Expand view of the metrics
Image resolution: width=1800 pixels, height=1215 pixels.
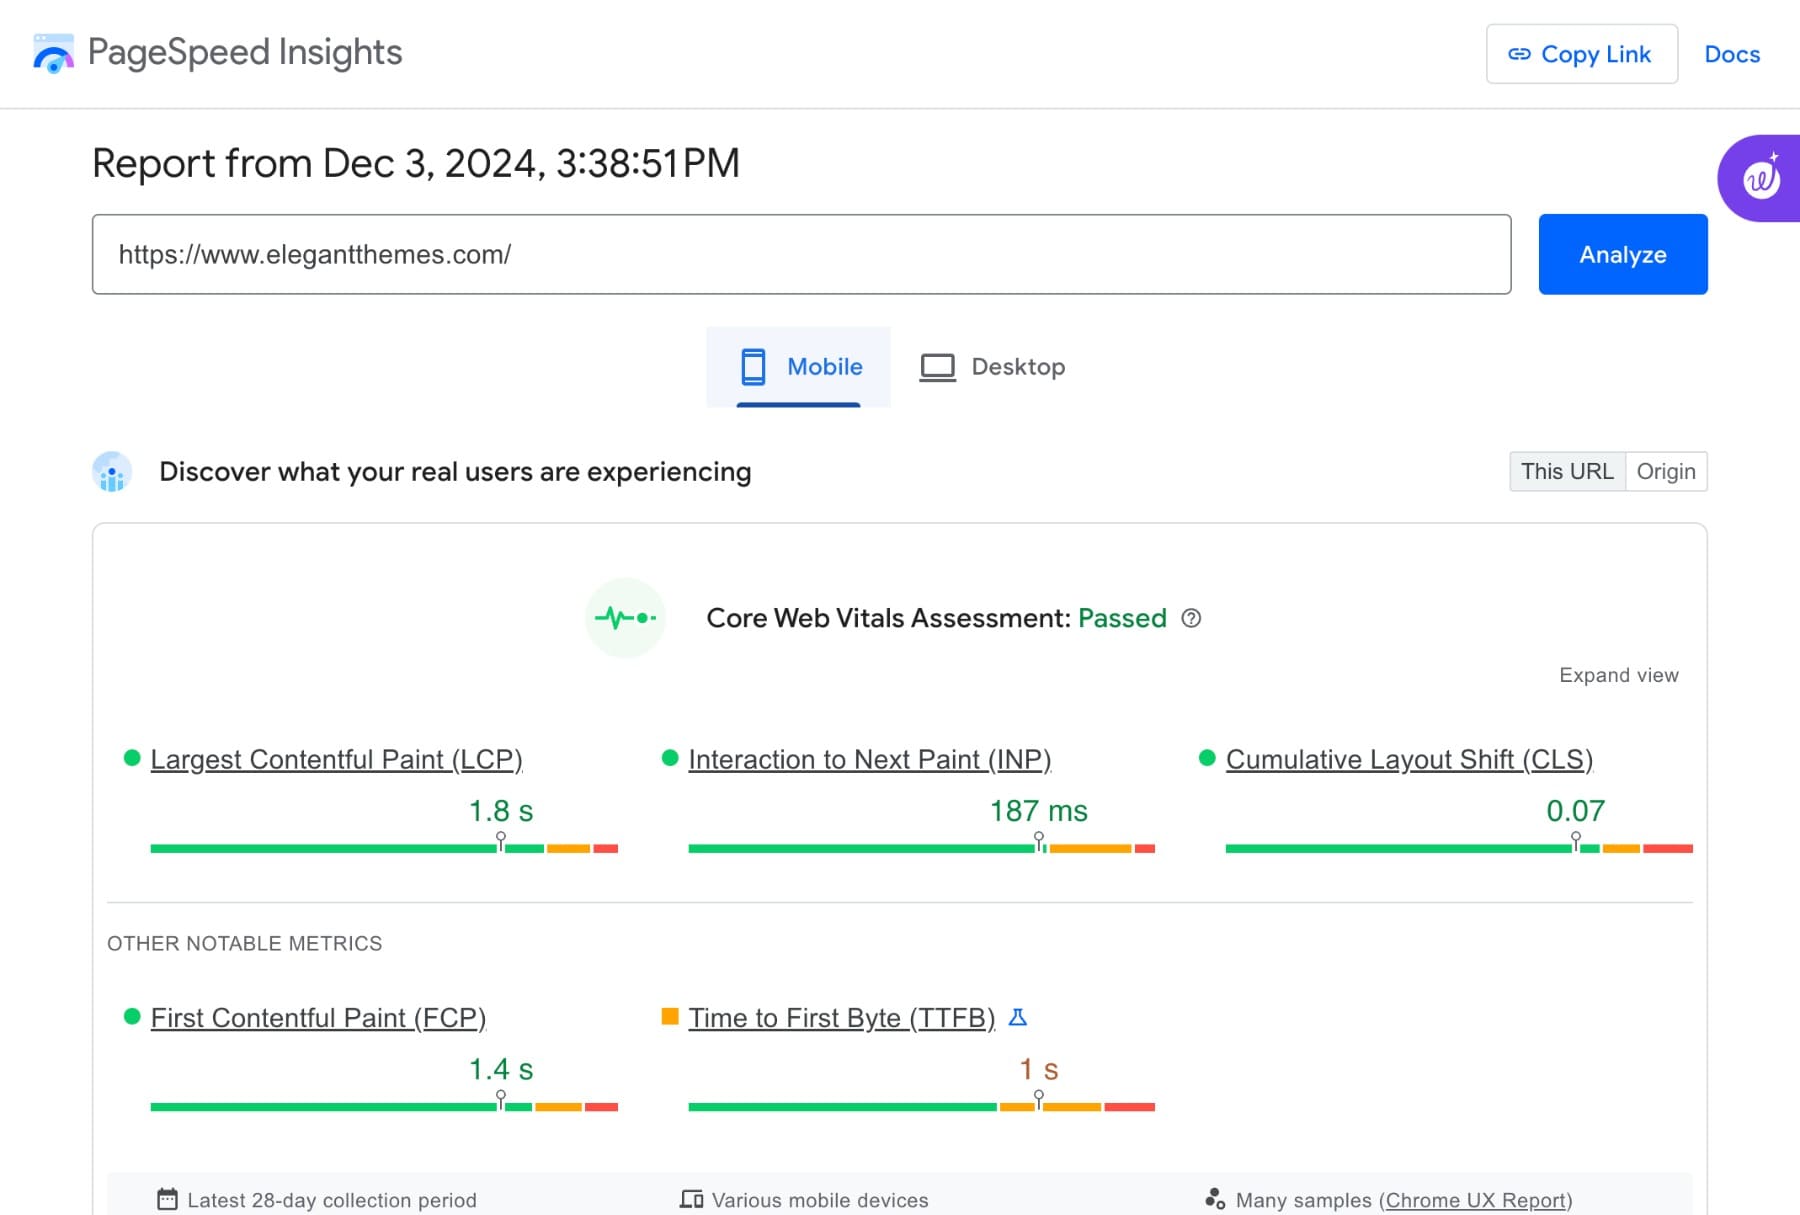click(x=1618, y=675)
